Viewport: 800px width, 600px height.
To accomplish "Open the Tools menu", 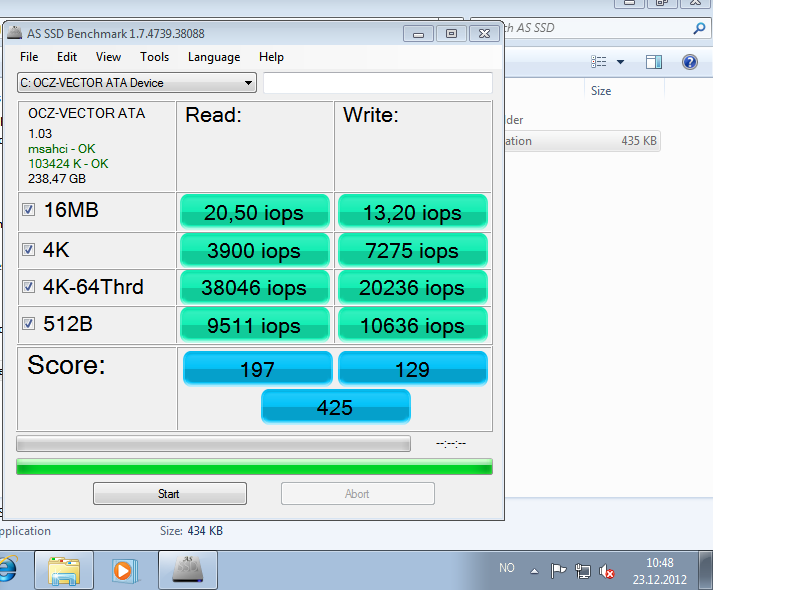I will tap(155, 57).
